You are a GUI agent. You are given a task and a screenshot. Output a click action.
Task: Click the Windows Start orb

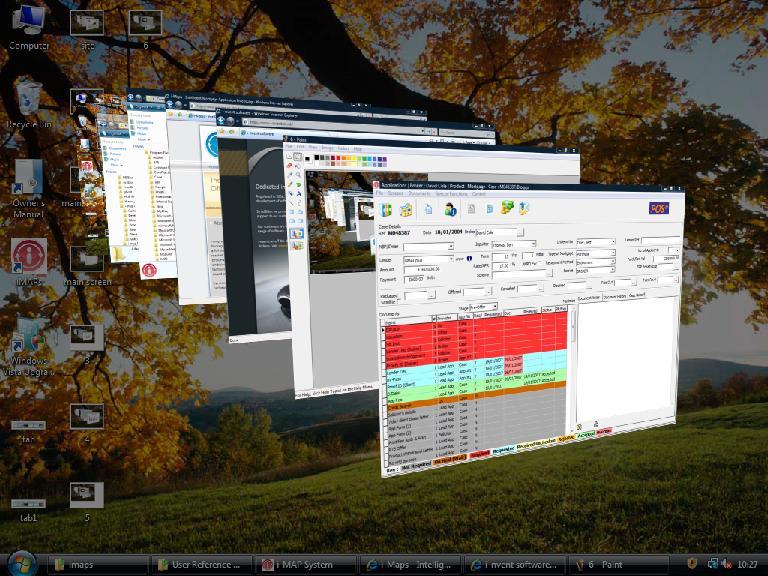pyautogui.click(x=22, y=564)
